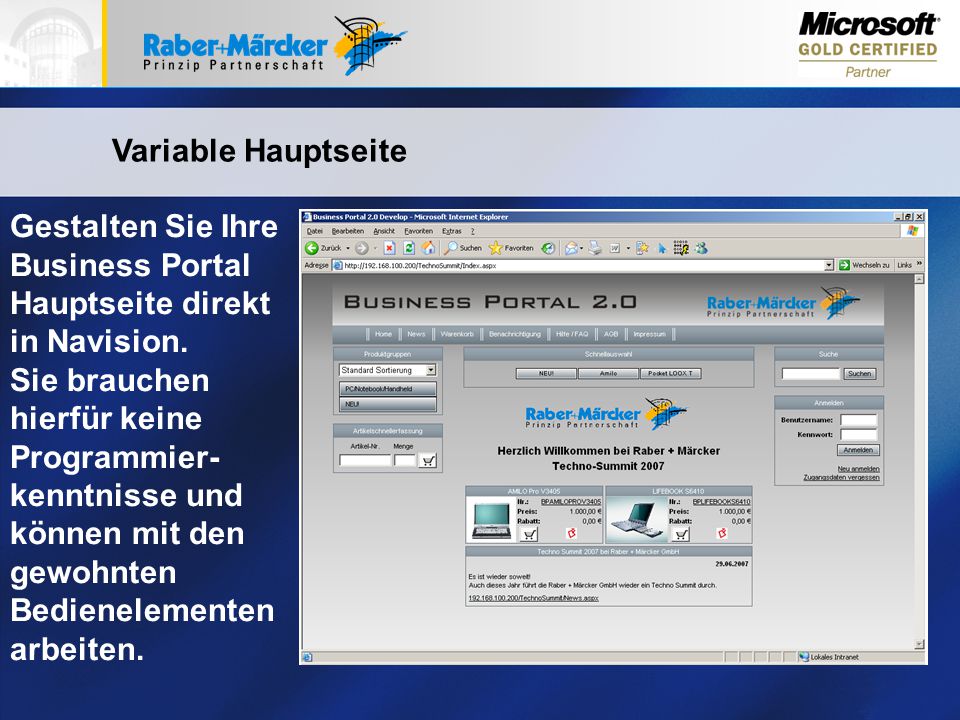This screenshot has height=720, width=960.
Task: Click the discuss icon next to Word dropdown
Action: tap(642, 248)
